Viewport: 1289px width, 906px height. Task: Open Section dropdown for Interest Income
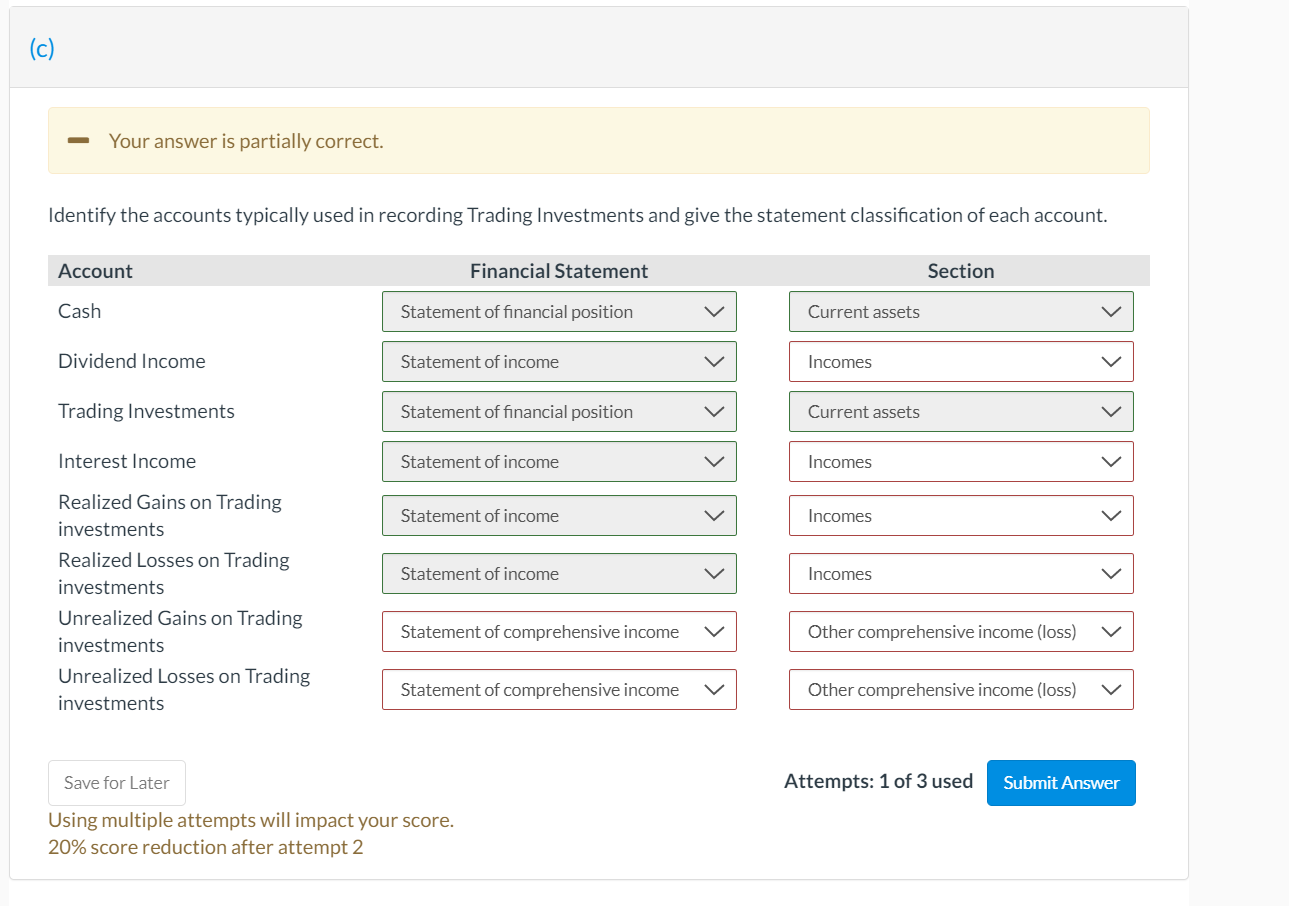[961, 461]
